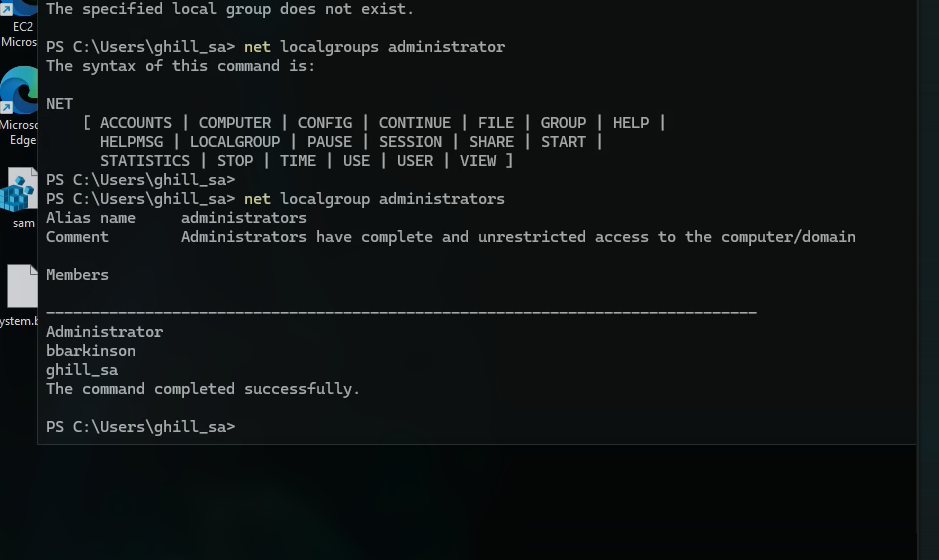Viewport: 939px width, 560px height.
Task: Click "LOCALGROUP" in the NET syntax list
Action: click(235, 142)
